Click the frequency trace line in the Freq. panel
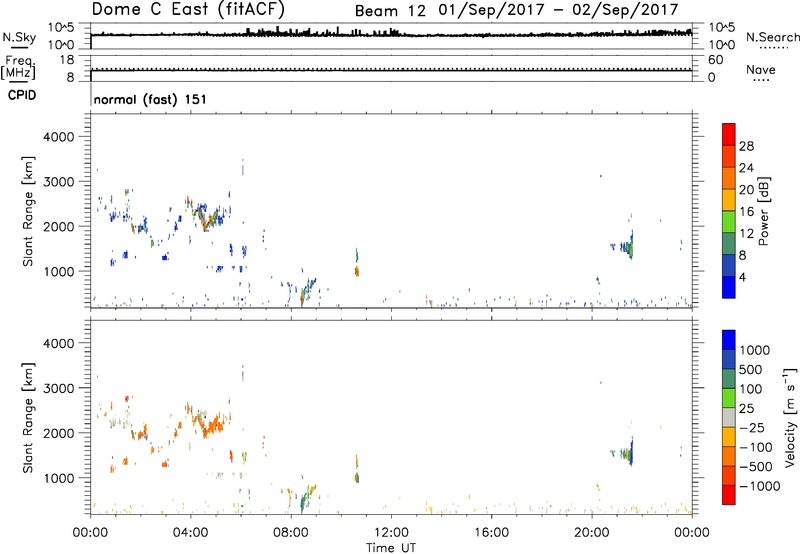 (391, 71)
